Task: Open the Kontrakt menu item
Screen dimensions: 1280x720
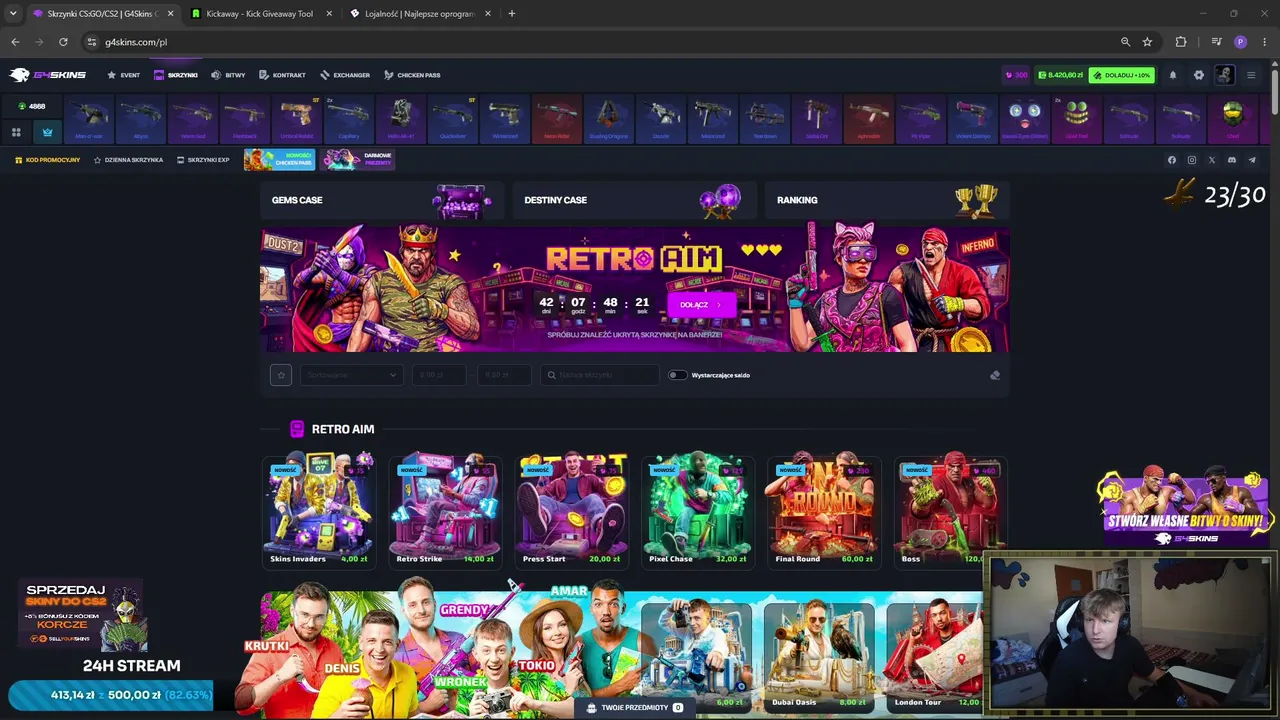Action: pyautogui.click(x=282, y=75)
